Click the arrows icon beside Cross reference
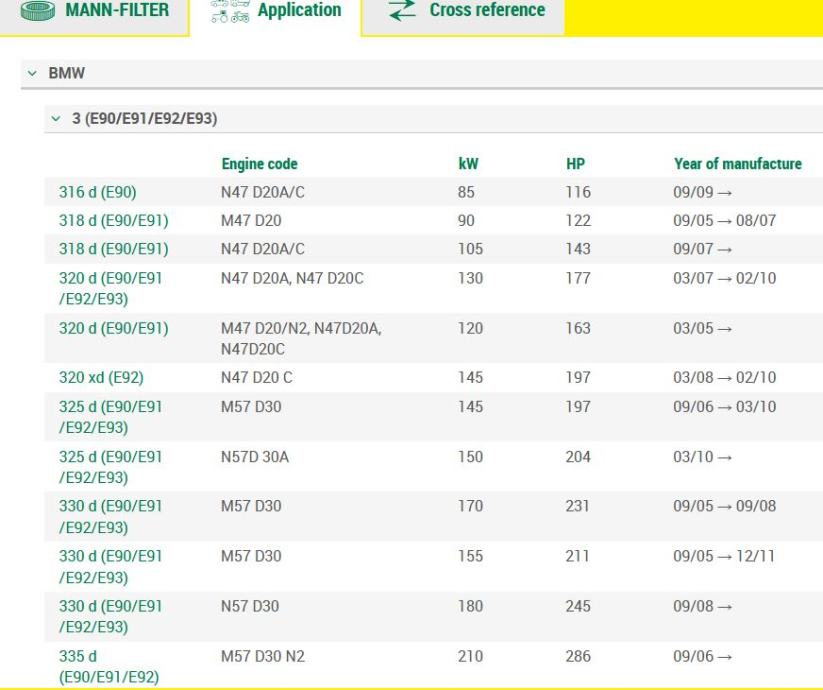 [400, 10]
